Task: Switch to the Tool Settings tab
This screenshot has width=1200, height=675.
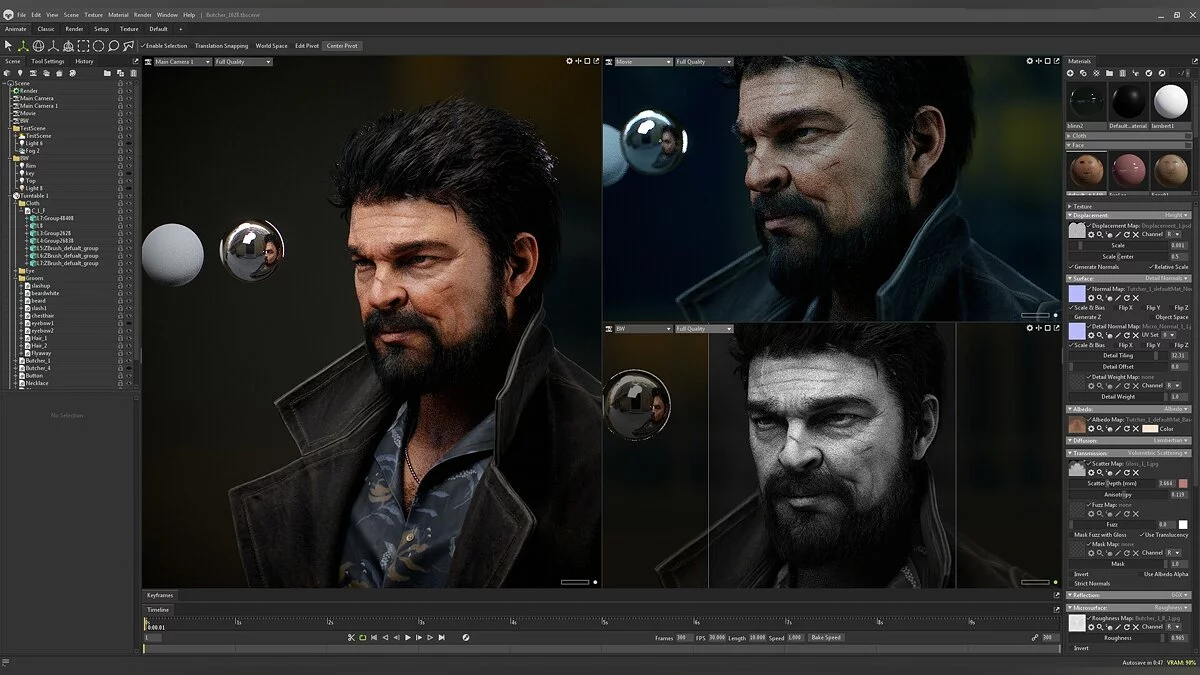Action: tap(47, 61)
